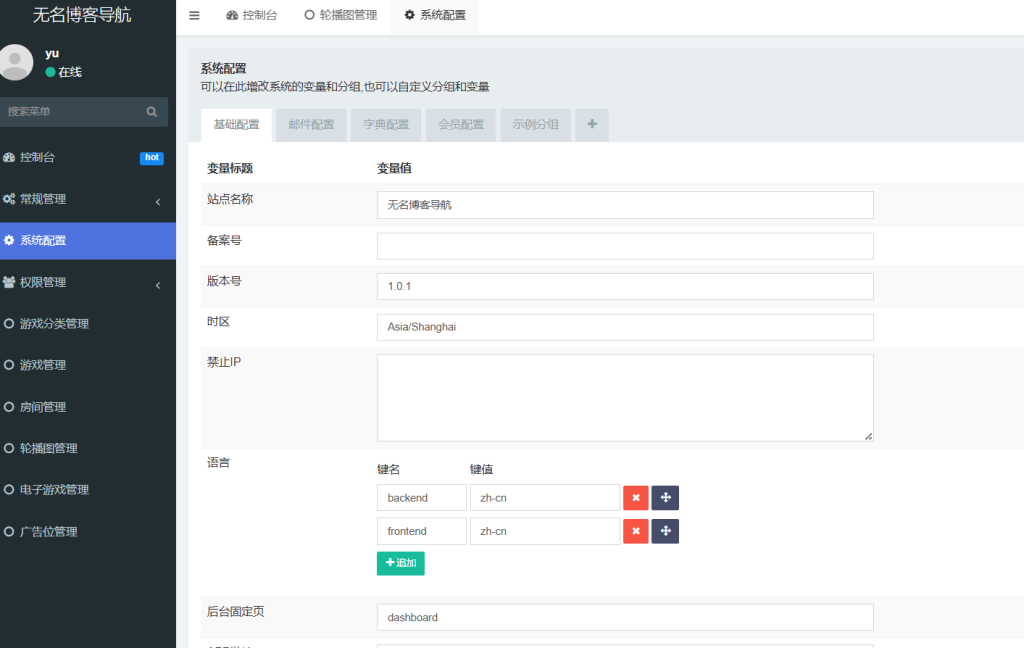
Task: Click the search magnifier icon
Action: point(151,111)
